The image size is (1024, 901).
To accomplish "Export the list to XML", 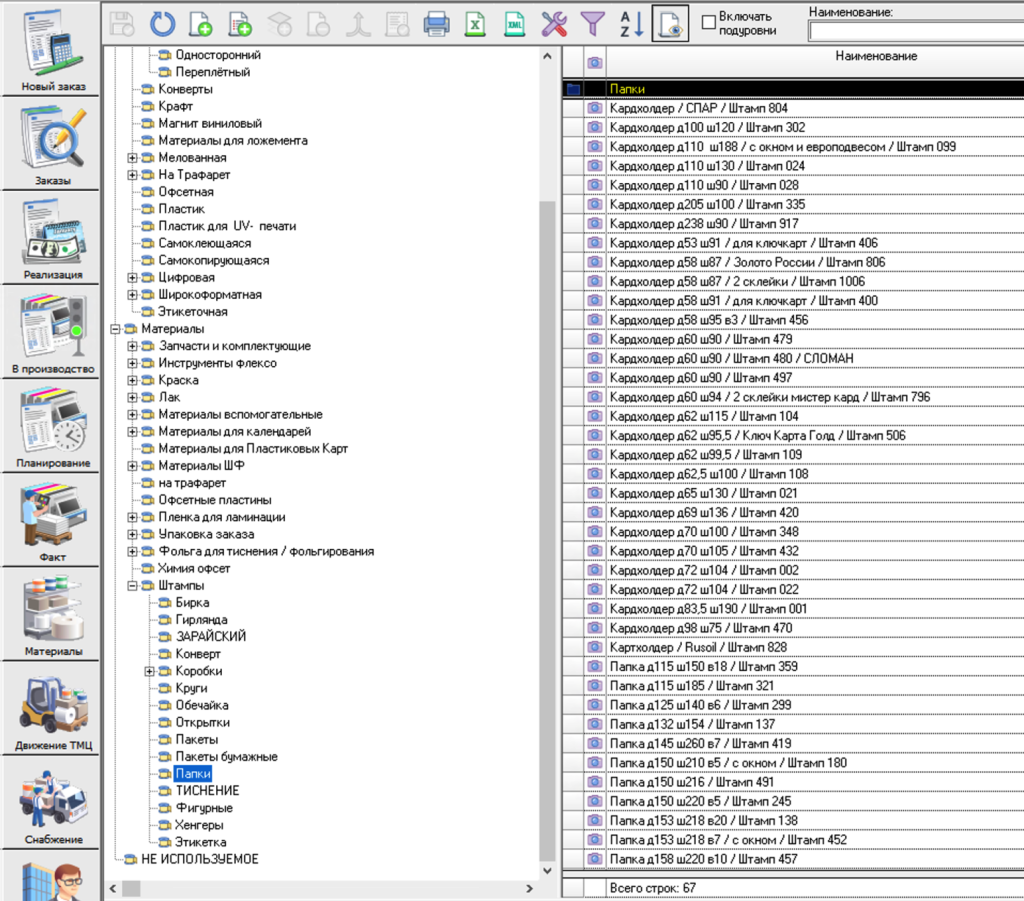I will click(514, 24).
